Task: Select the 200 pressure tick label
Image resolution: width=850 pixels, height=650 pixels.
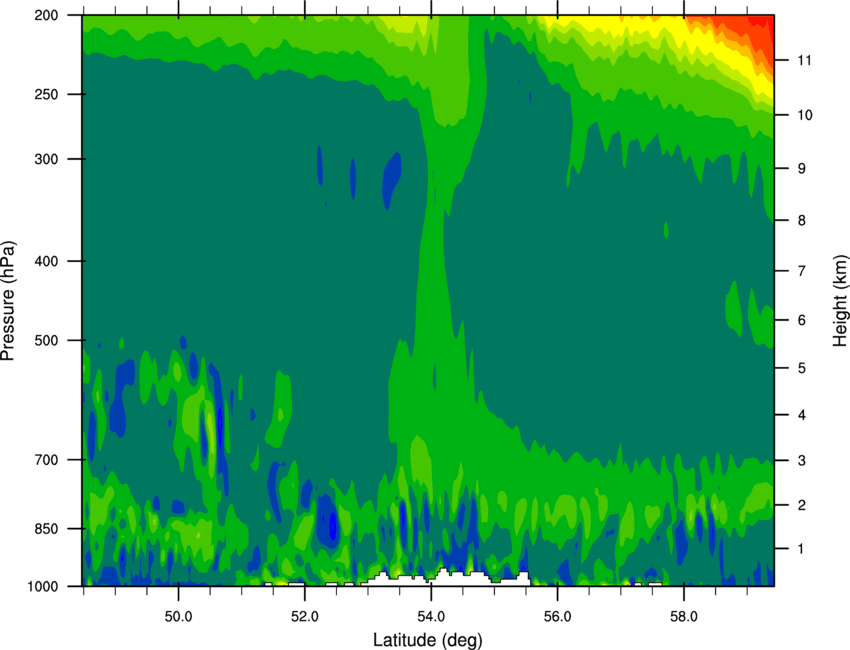Action: (46, 15)
